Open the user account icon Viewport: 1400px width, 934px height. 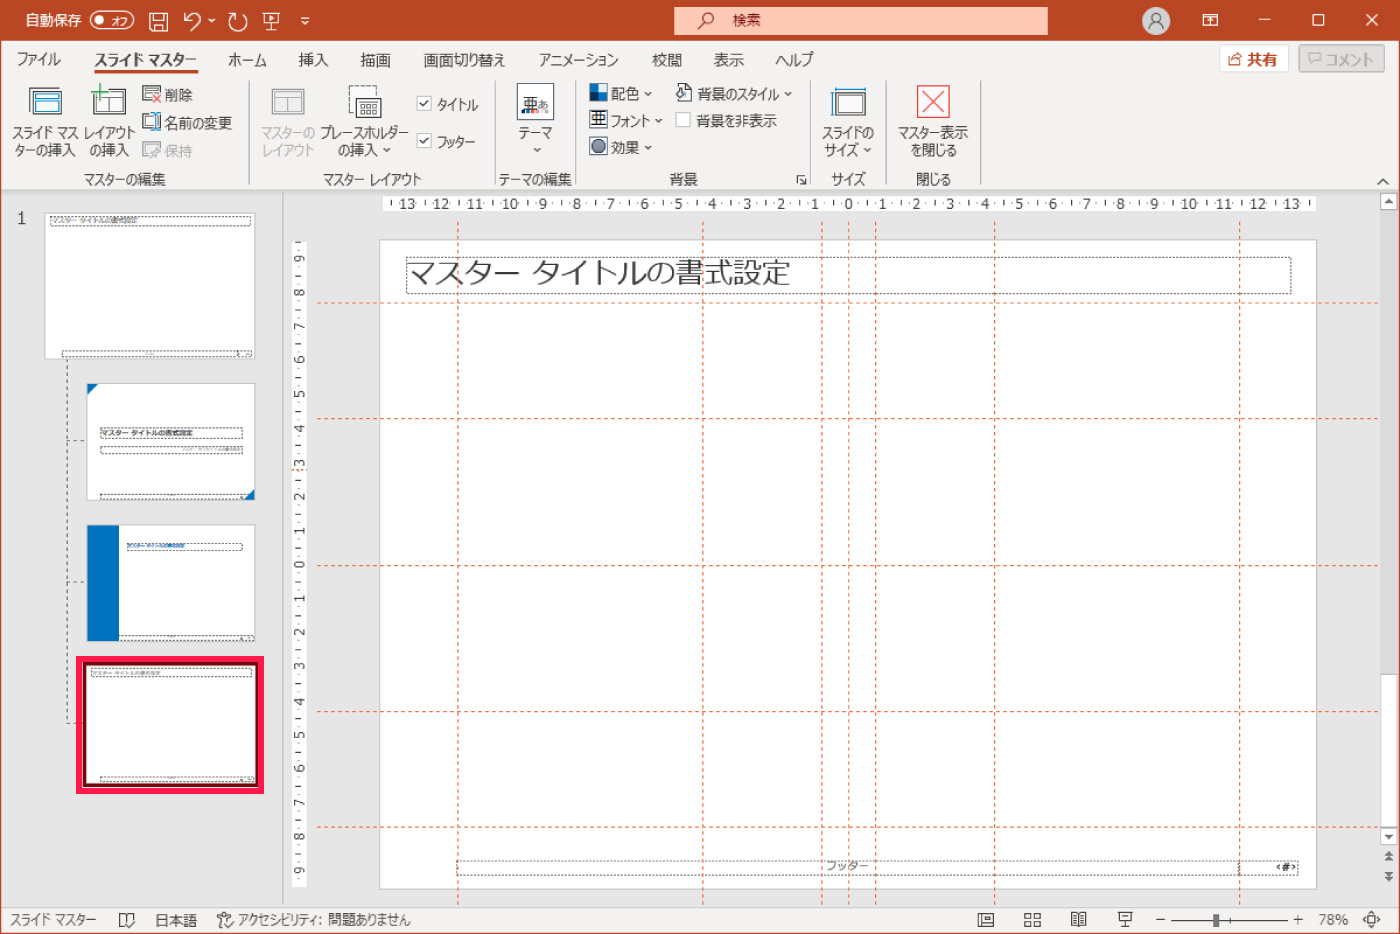tap(1156, 20)
